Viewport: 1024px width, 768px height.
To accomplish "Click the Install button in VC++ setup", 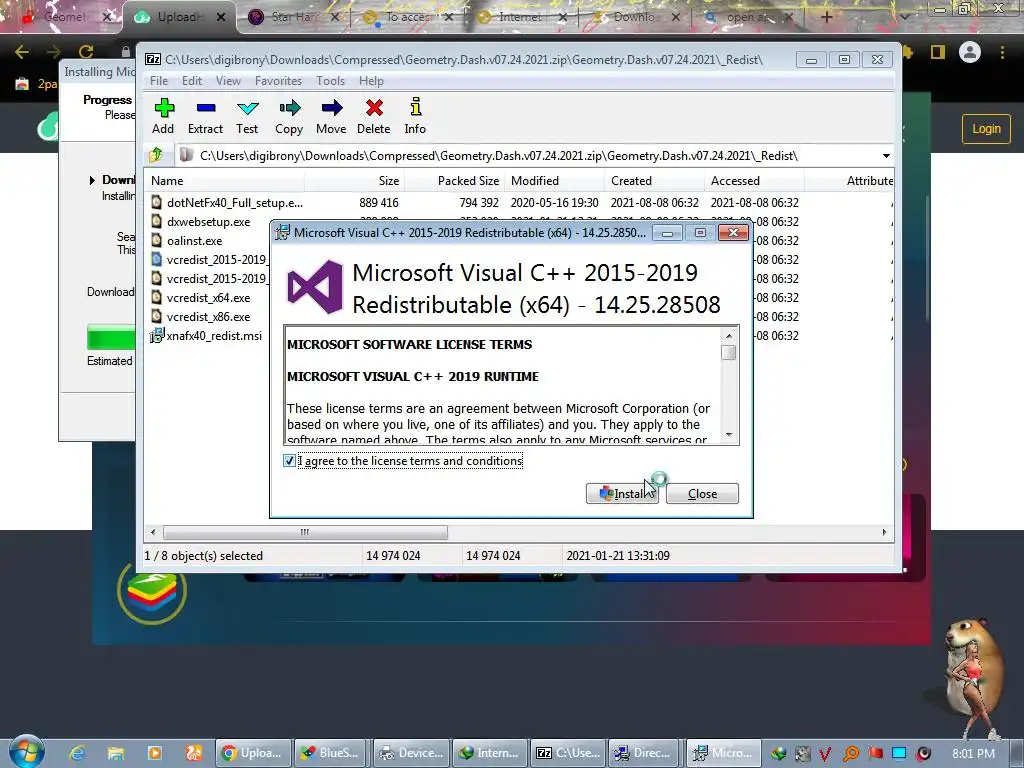I will coord(622,494).
